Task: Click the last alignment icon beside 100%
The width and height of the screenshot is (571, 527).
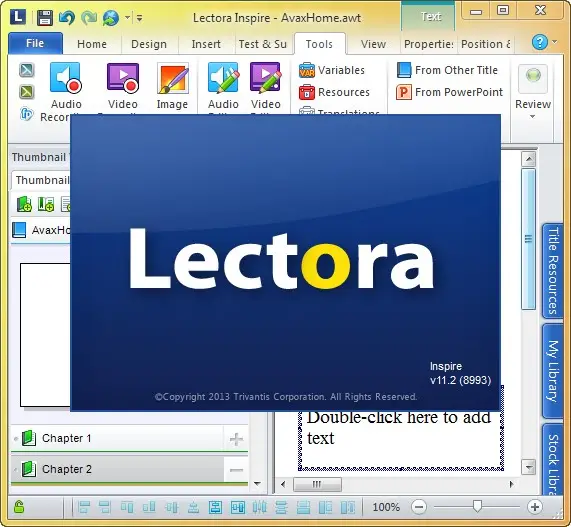Action: 348,507
